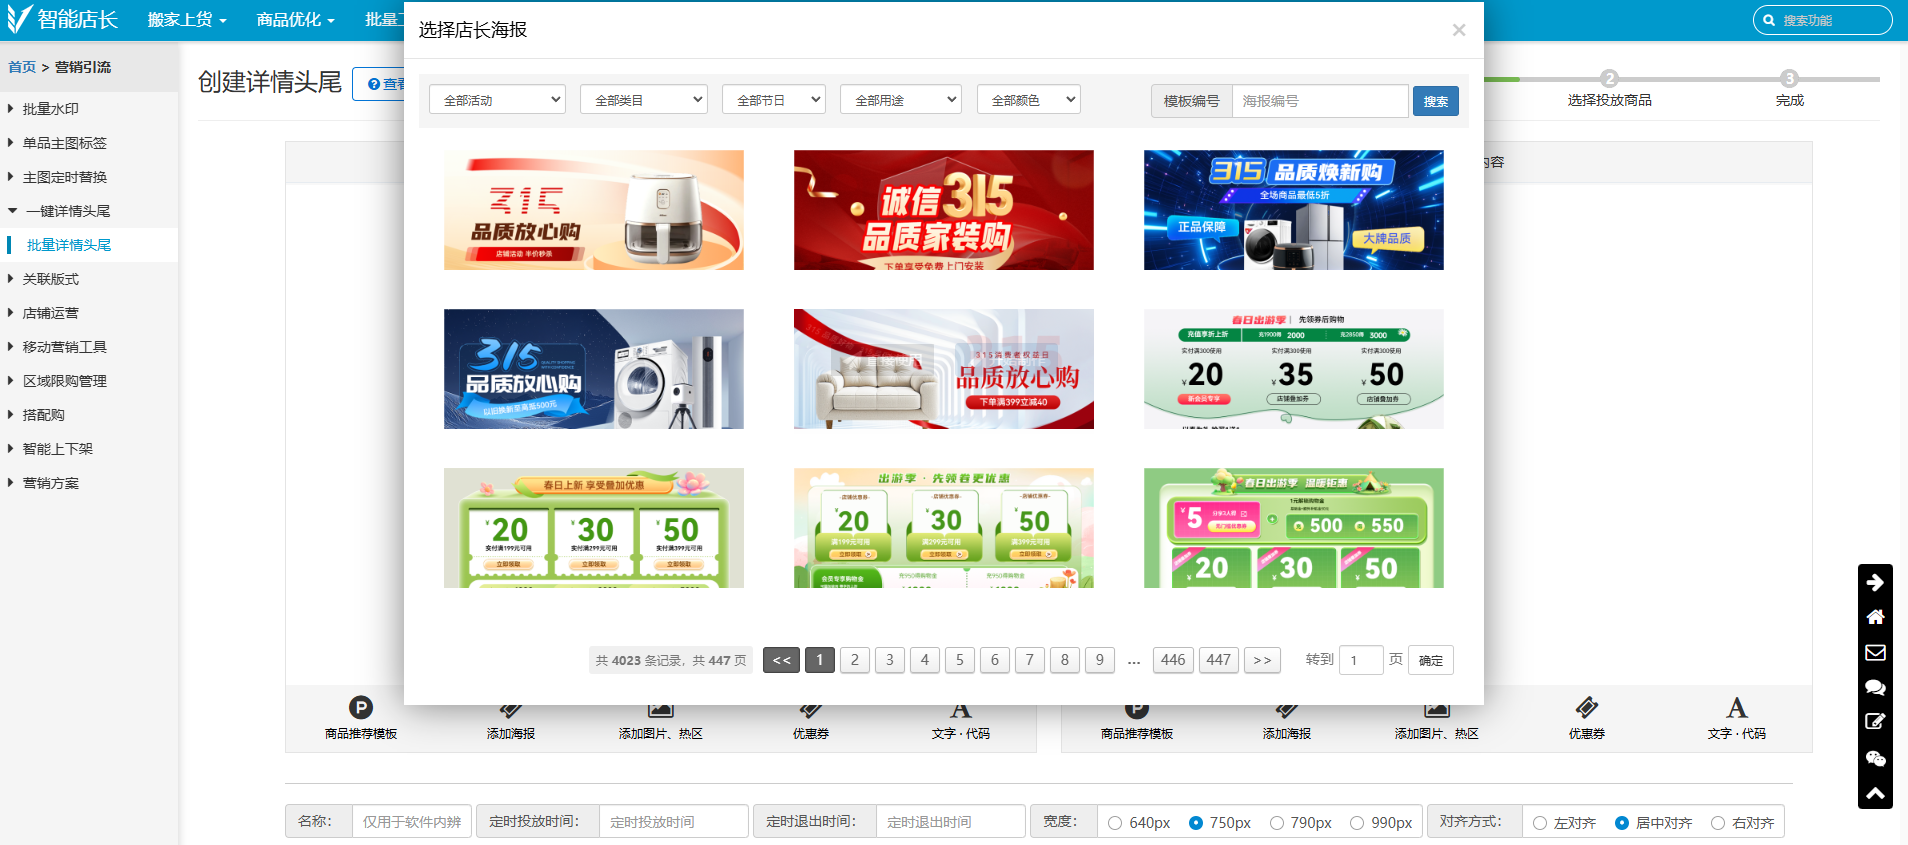Click the home icon in the floating sidebar
This screenshot has height=845, width=1908.
point(1875,617)
